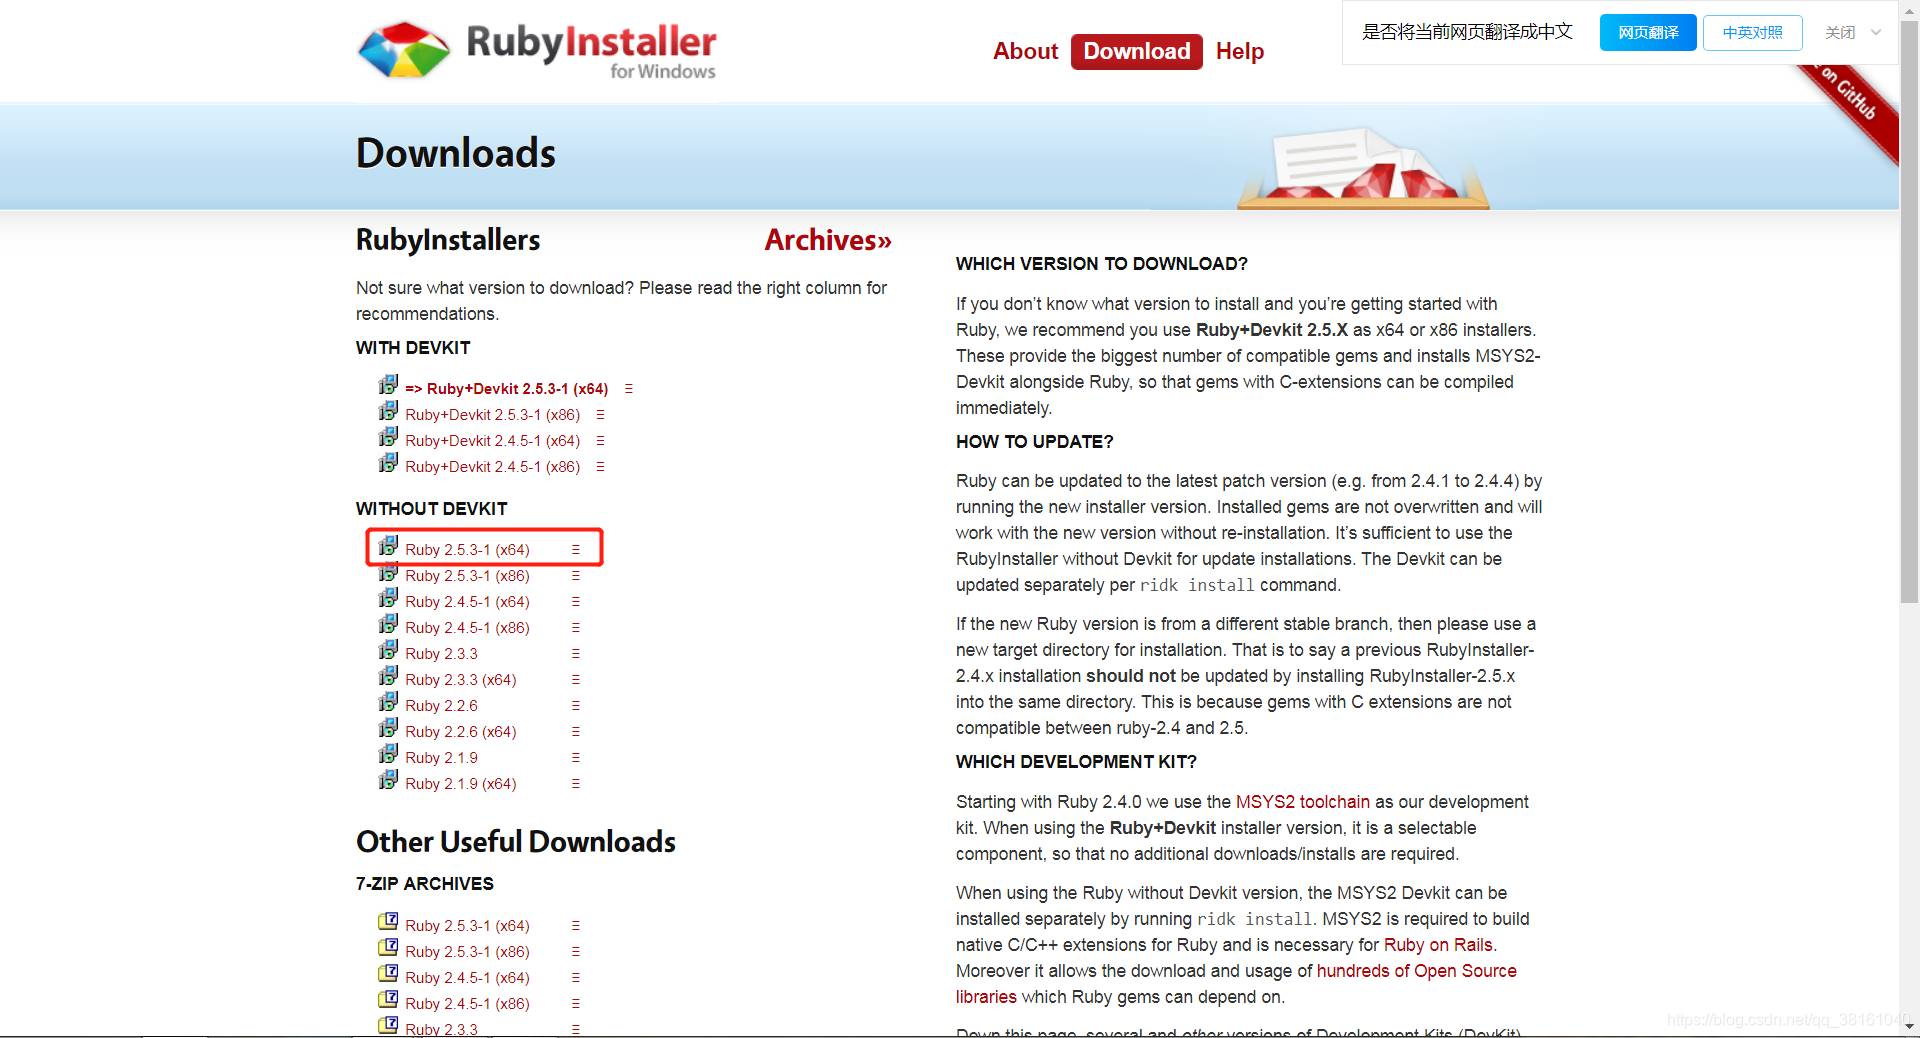
Task: Download Ruby 2.3.3 (x64) installer
Action: pyautogui.click(x=461, y=680)
